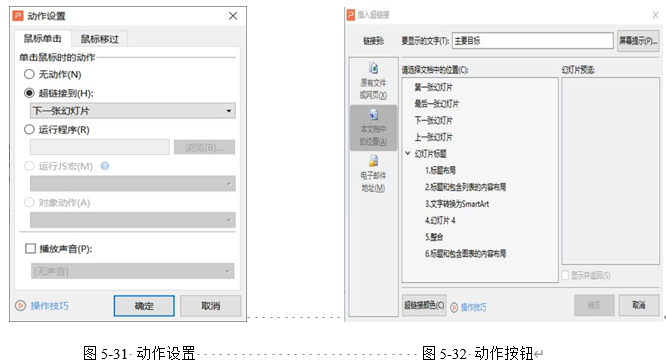666x361 pixels.
Task: Select the 超链接到 radio button
Action: click(x=29, y=93)
